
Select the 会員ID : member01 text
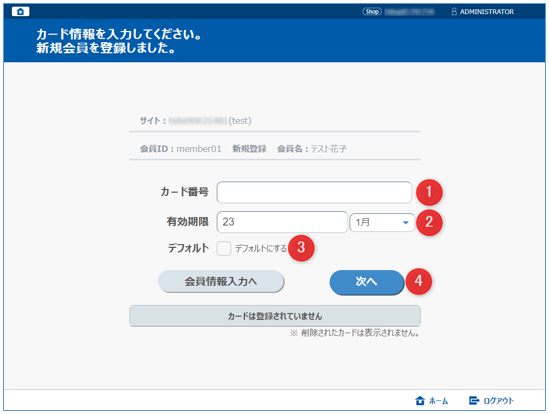pos(181,149)
